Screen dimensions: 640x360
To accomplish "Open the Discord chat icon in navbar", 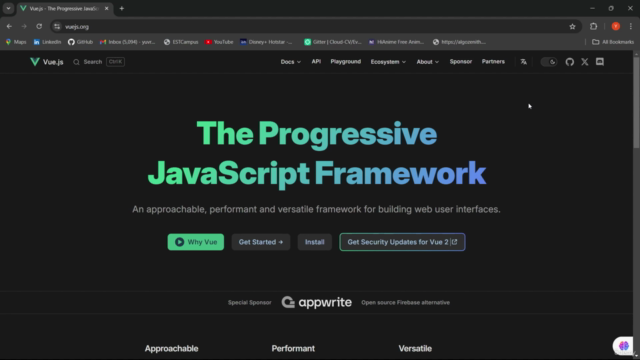I will tap(600, 62).
